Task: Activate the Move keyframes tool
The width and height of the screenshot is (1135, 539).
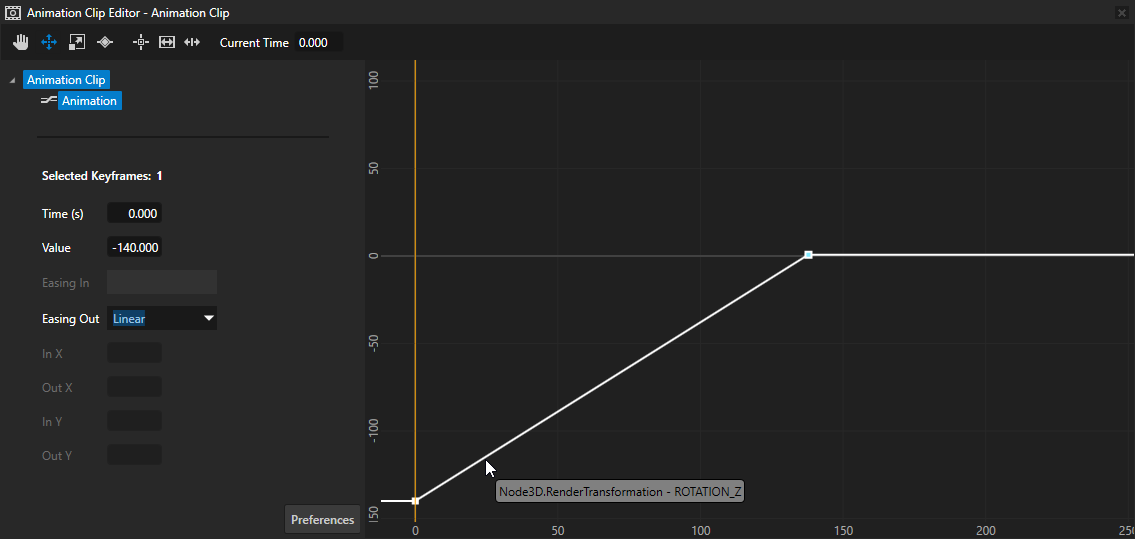Action: (48, 42)
